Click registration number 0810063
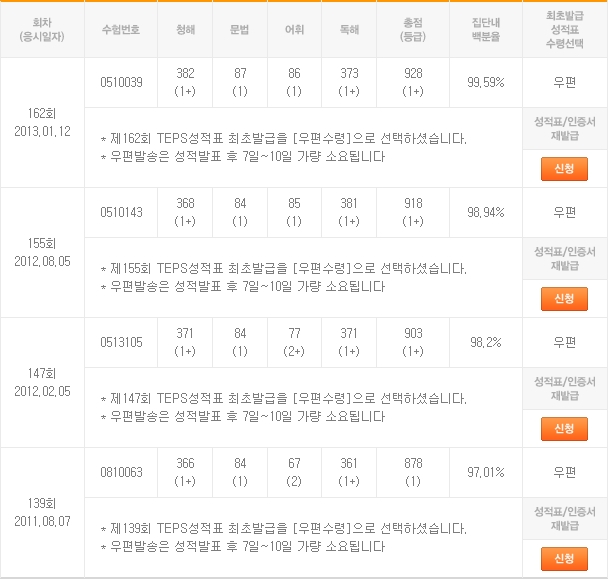 122,472
